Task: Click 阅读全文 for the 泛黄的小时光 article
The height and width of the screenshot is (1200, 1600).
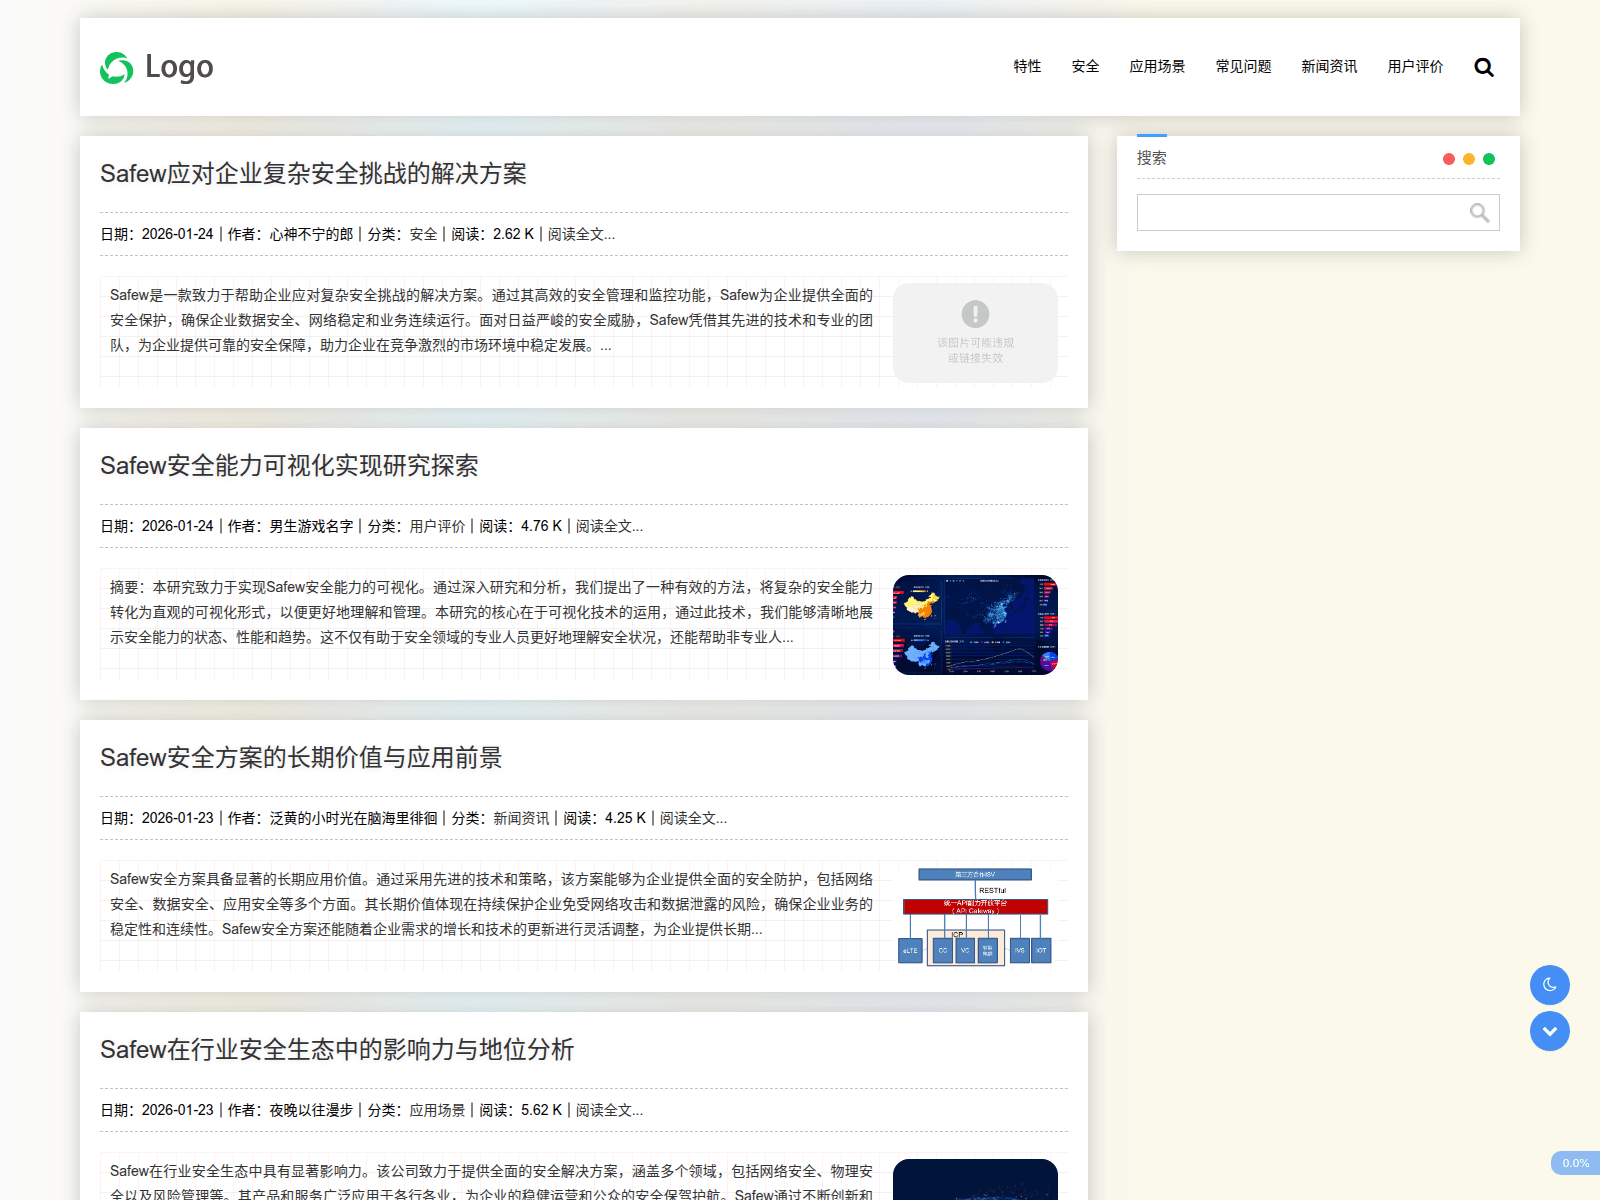Action: [x=693, y=818]
